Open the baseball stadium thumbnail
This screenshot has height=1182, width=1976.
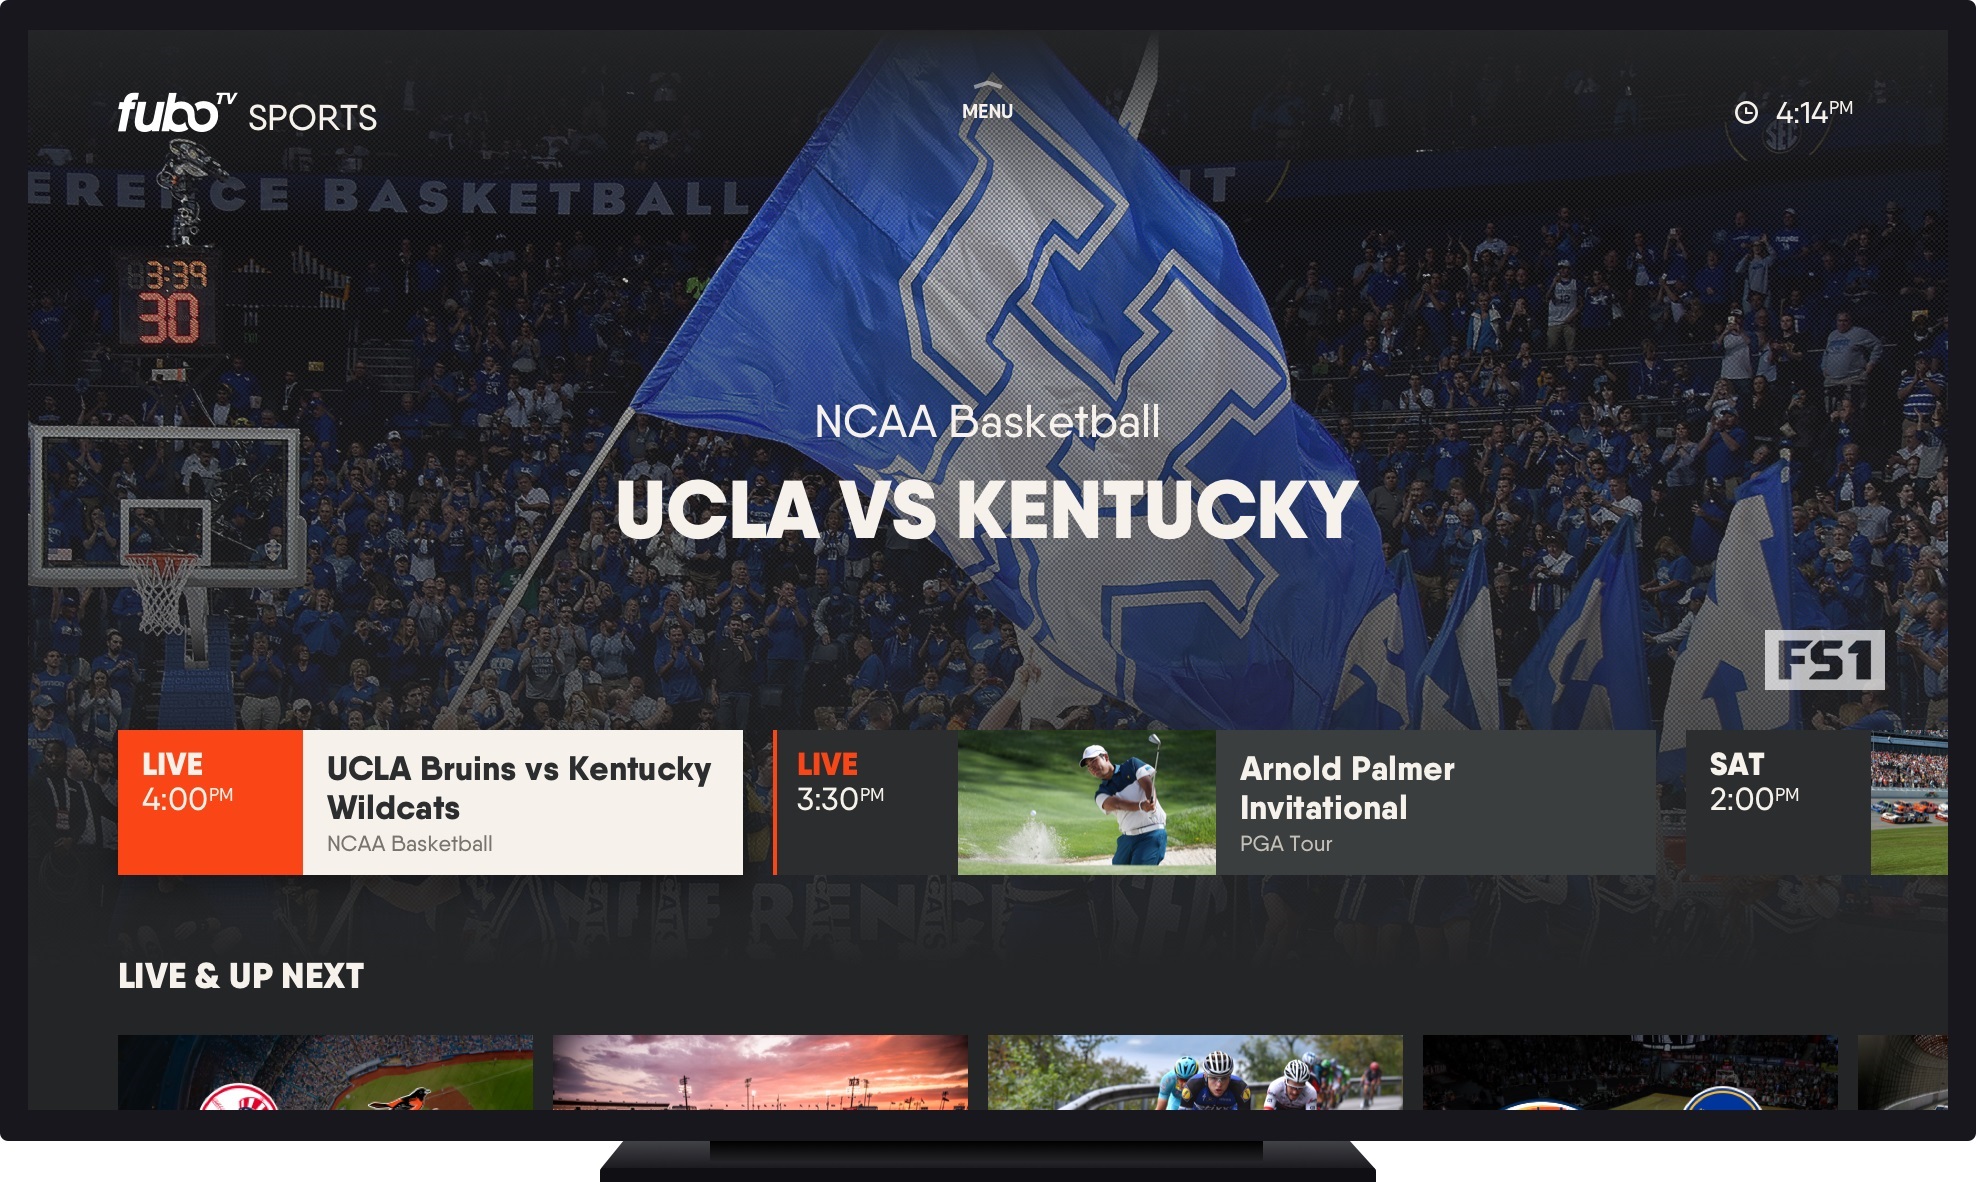325,1072
